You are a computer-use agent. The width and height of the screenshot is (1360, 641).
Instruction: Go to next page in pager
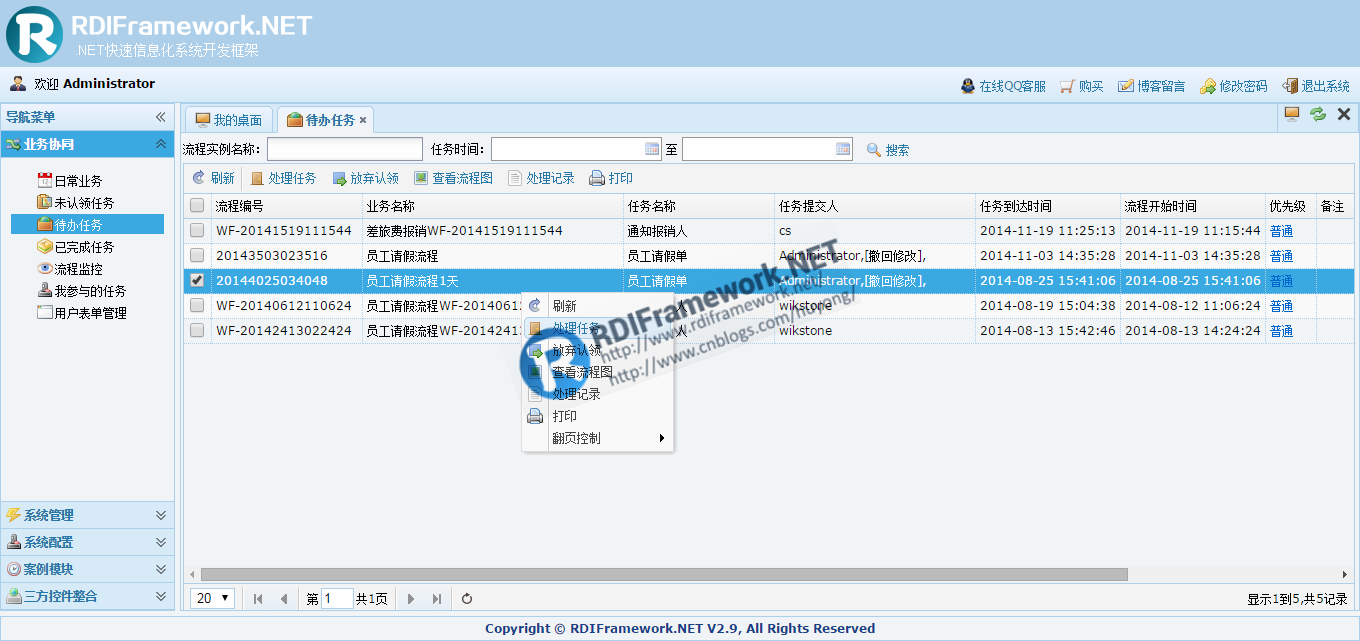410,599
